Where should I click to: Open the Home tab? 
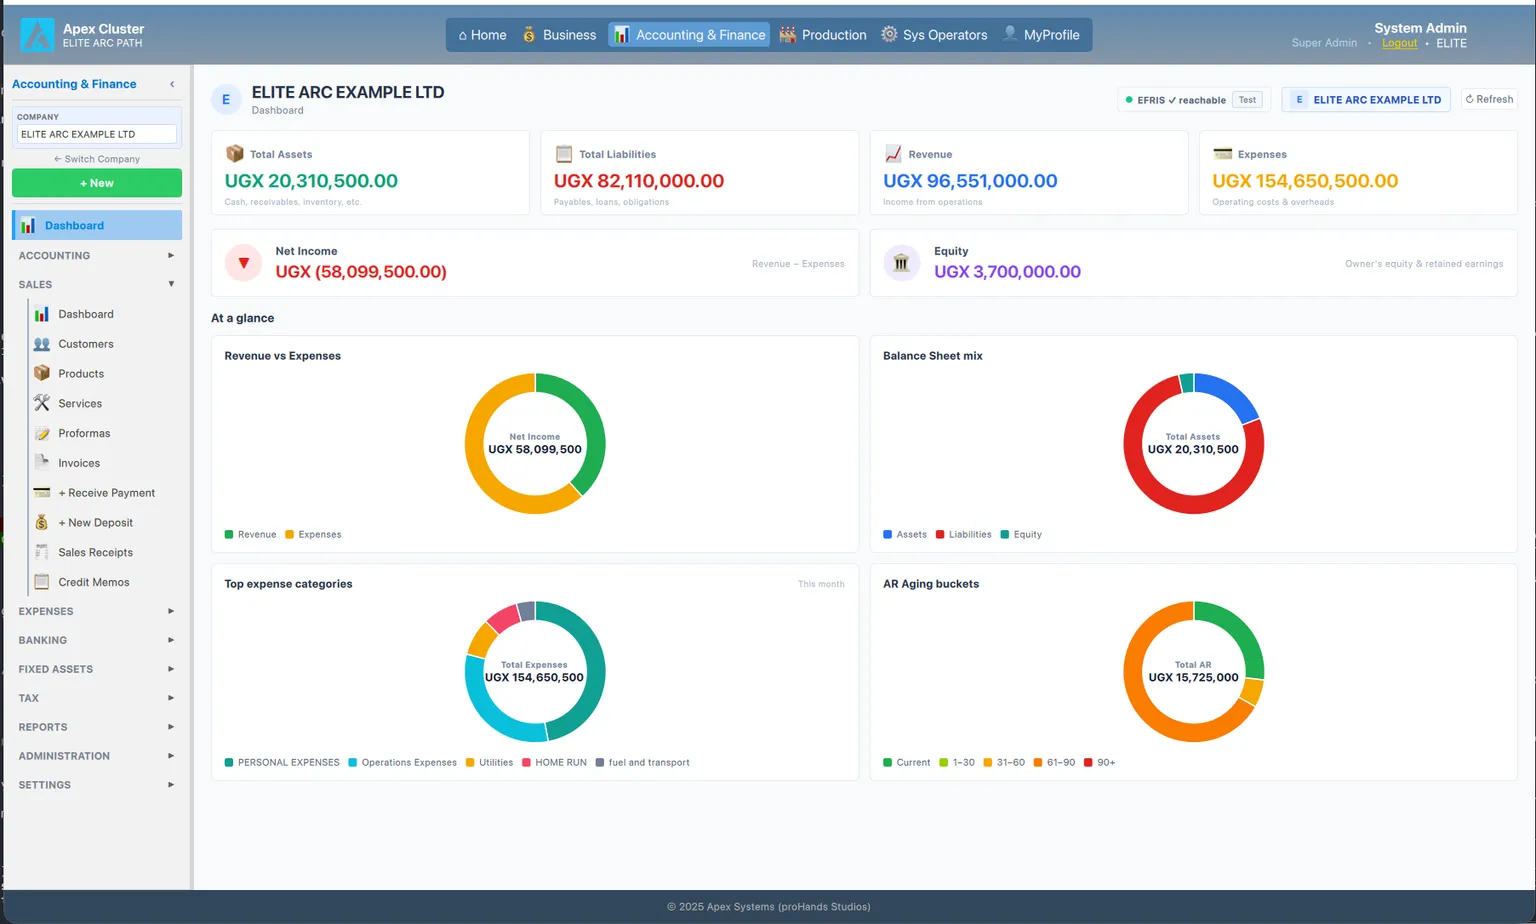[482, 35]
